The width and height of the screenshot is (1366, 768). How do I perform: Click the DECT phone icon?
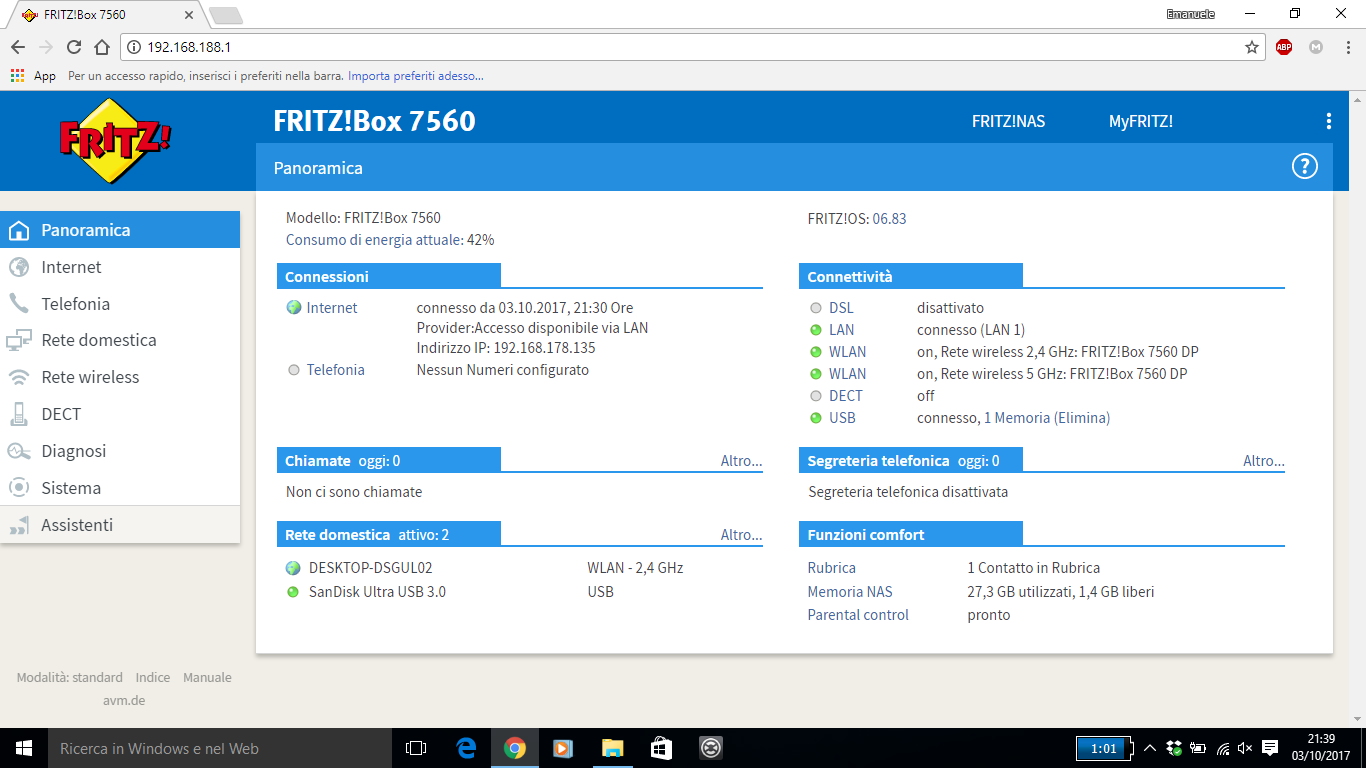(x=18, y=414)
